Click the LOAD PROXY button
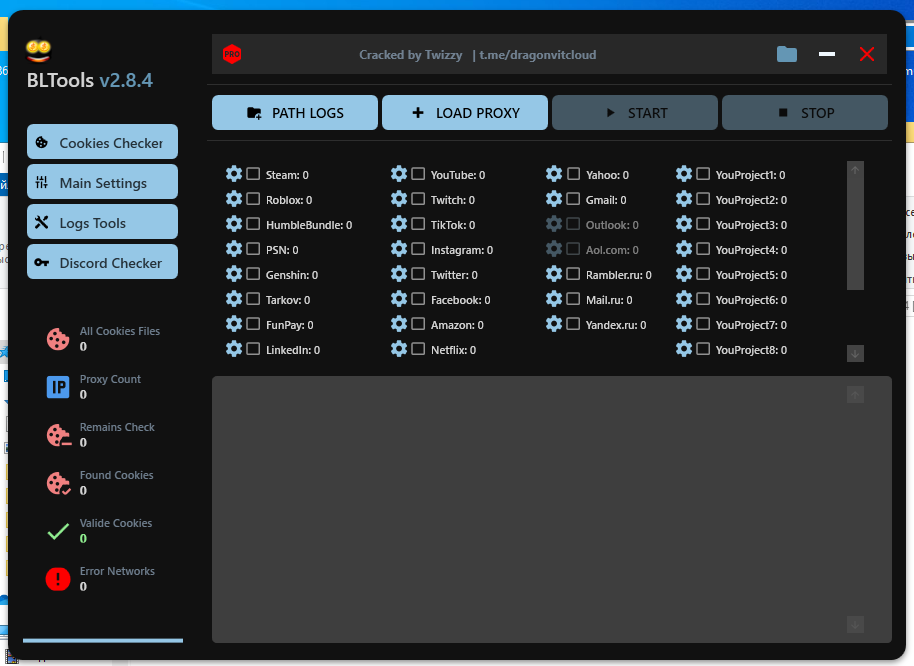 [x=465, y=112]
